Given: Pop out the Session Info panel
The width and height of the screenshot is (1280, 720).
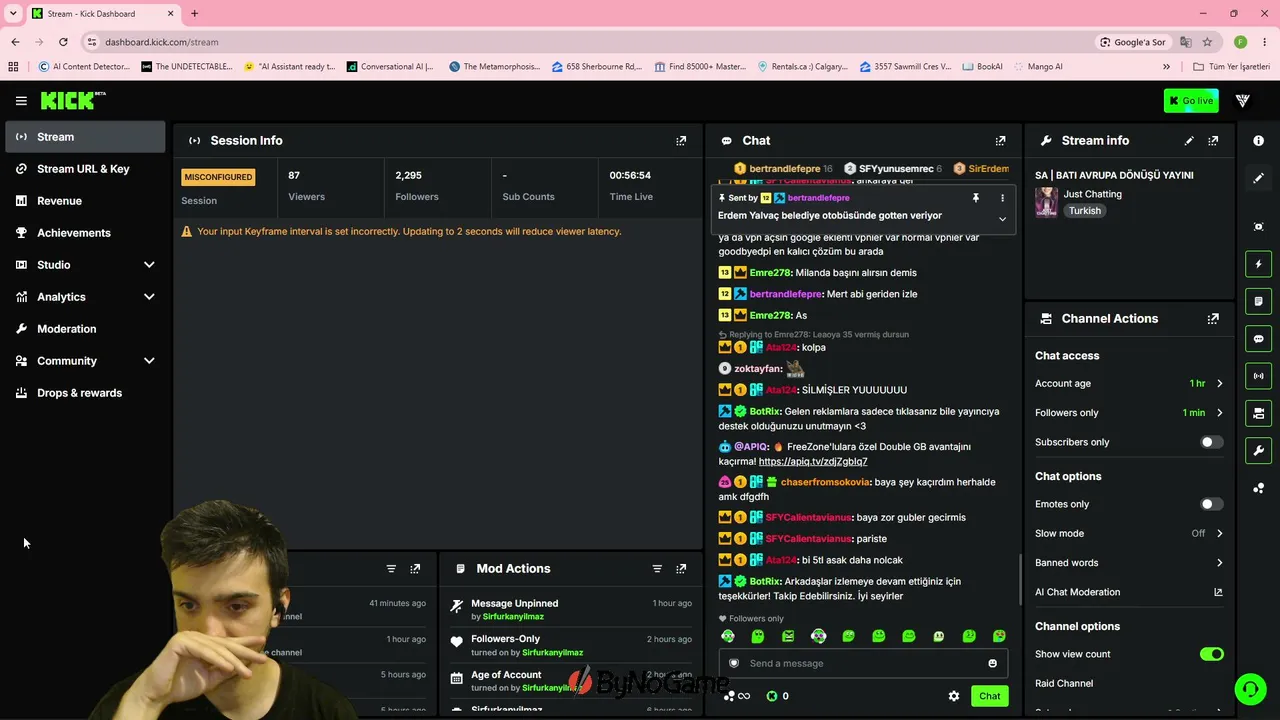Looking at the screenshot, I should click(x=681, y=141).
